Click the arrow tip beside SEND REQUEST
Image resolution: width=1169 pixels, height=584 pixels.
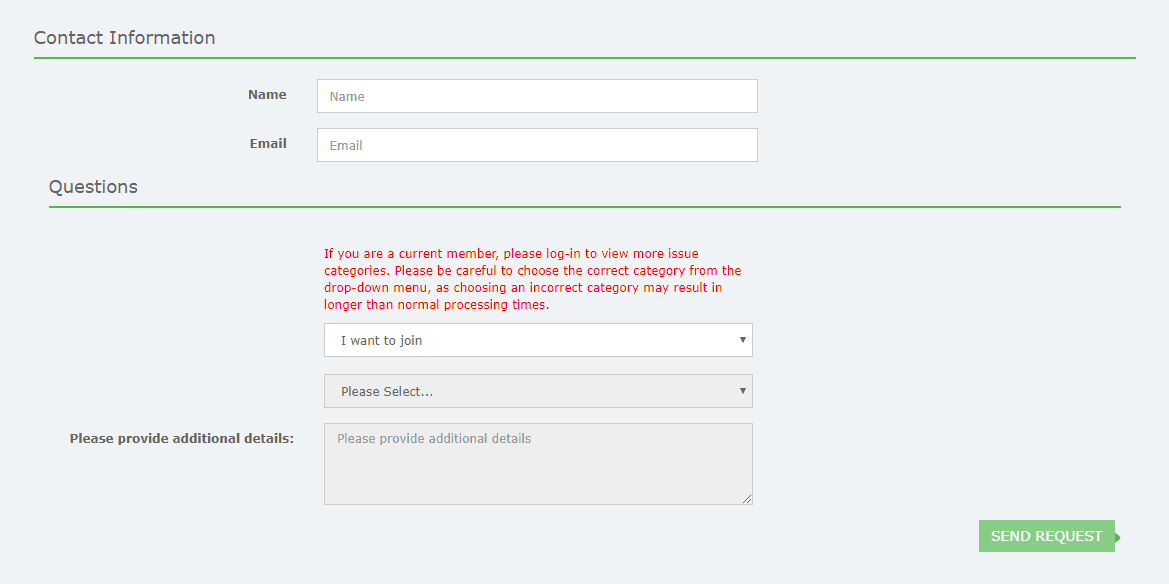[x=1117, y=537]
